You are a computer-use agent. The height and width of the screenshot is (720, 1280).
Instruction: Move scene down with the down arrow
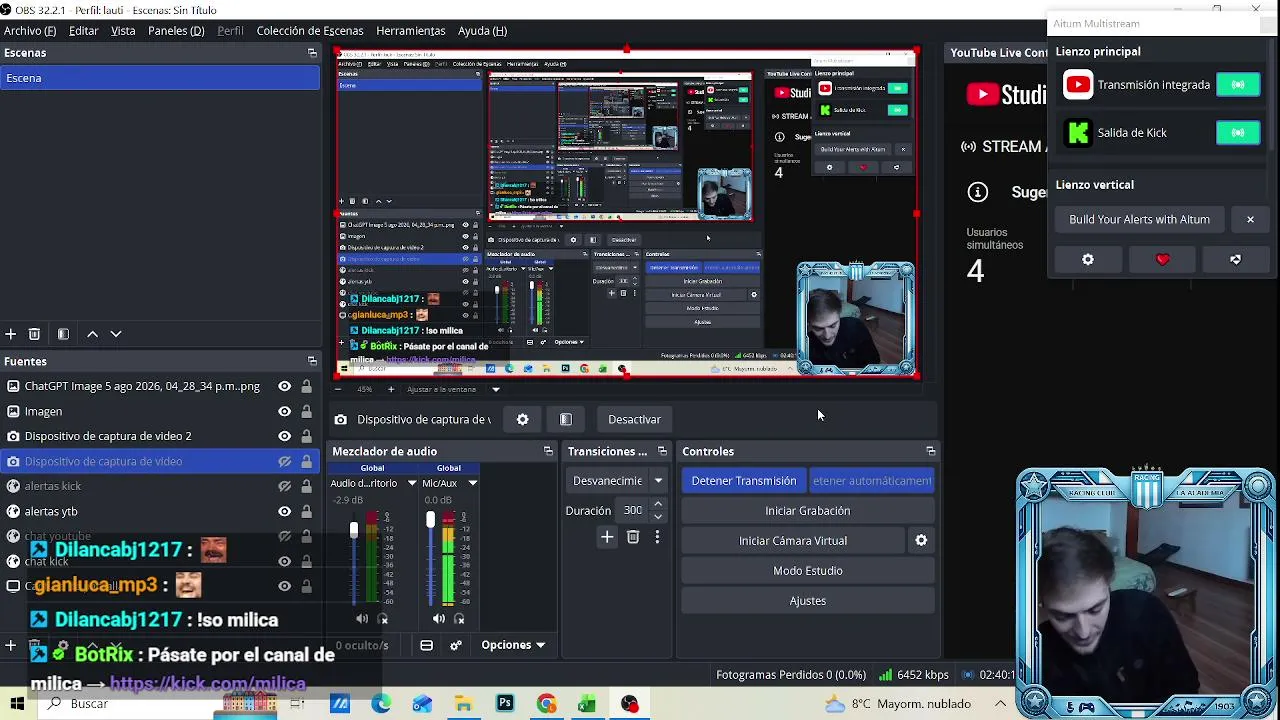[116, 334]
